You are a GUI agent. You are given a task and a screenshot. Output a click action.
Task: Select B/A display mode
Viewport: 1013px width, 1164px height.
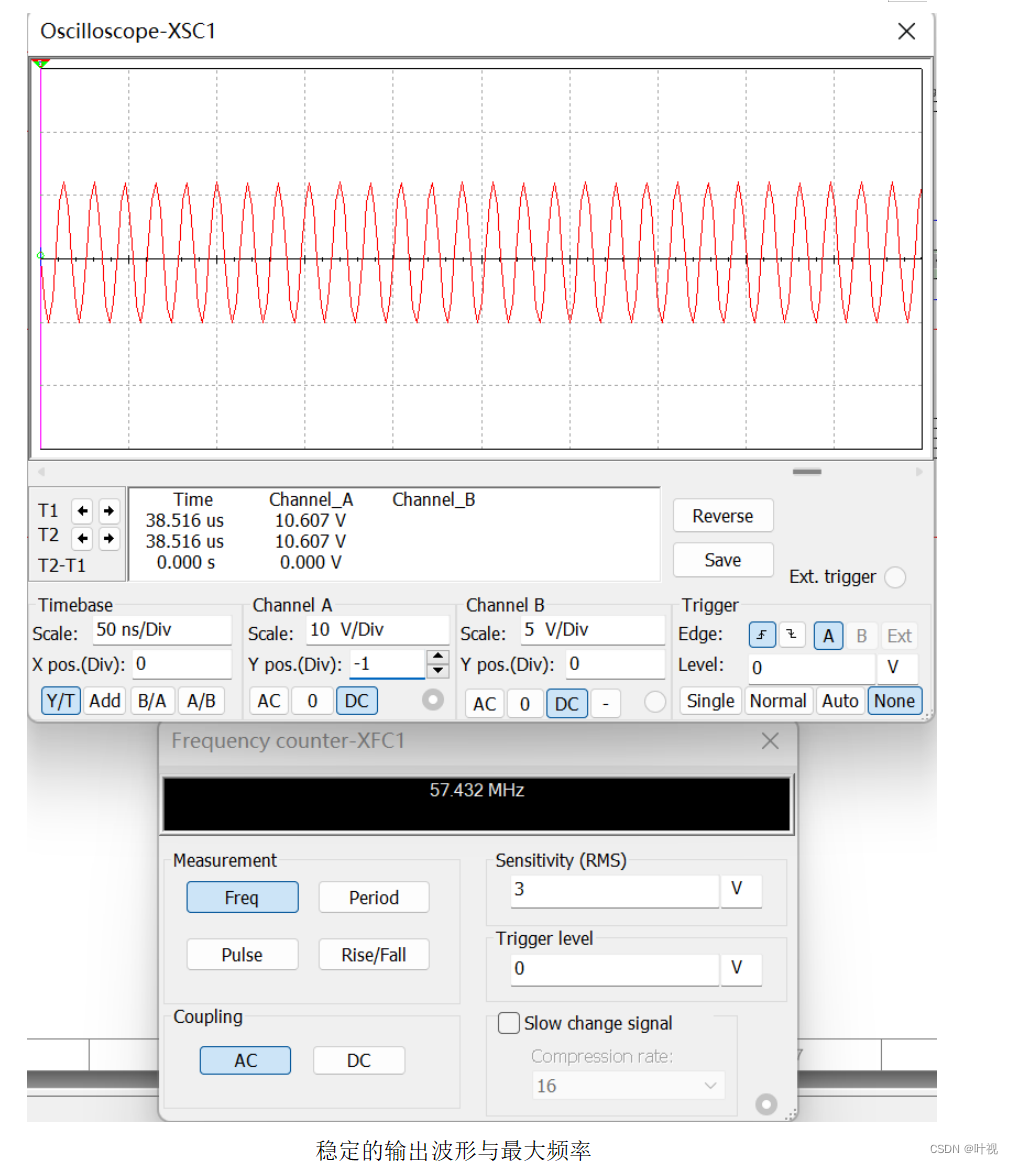(x=152, y=701)
